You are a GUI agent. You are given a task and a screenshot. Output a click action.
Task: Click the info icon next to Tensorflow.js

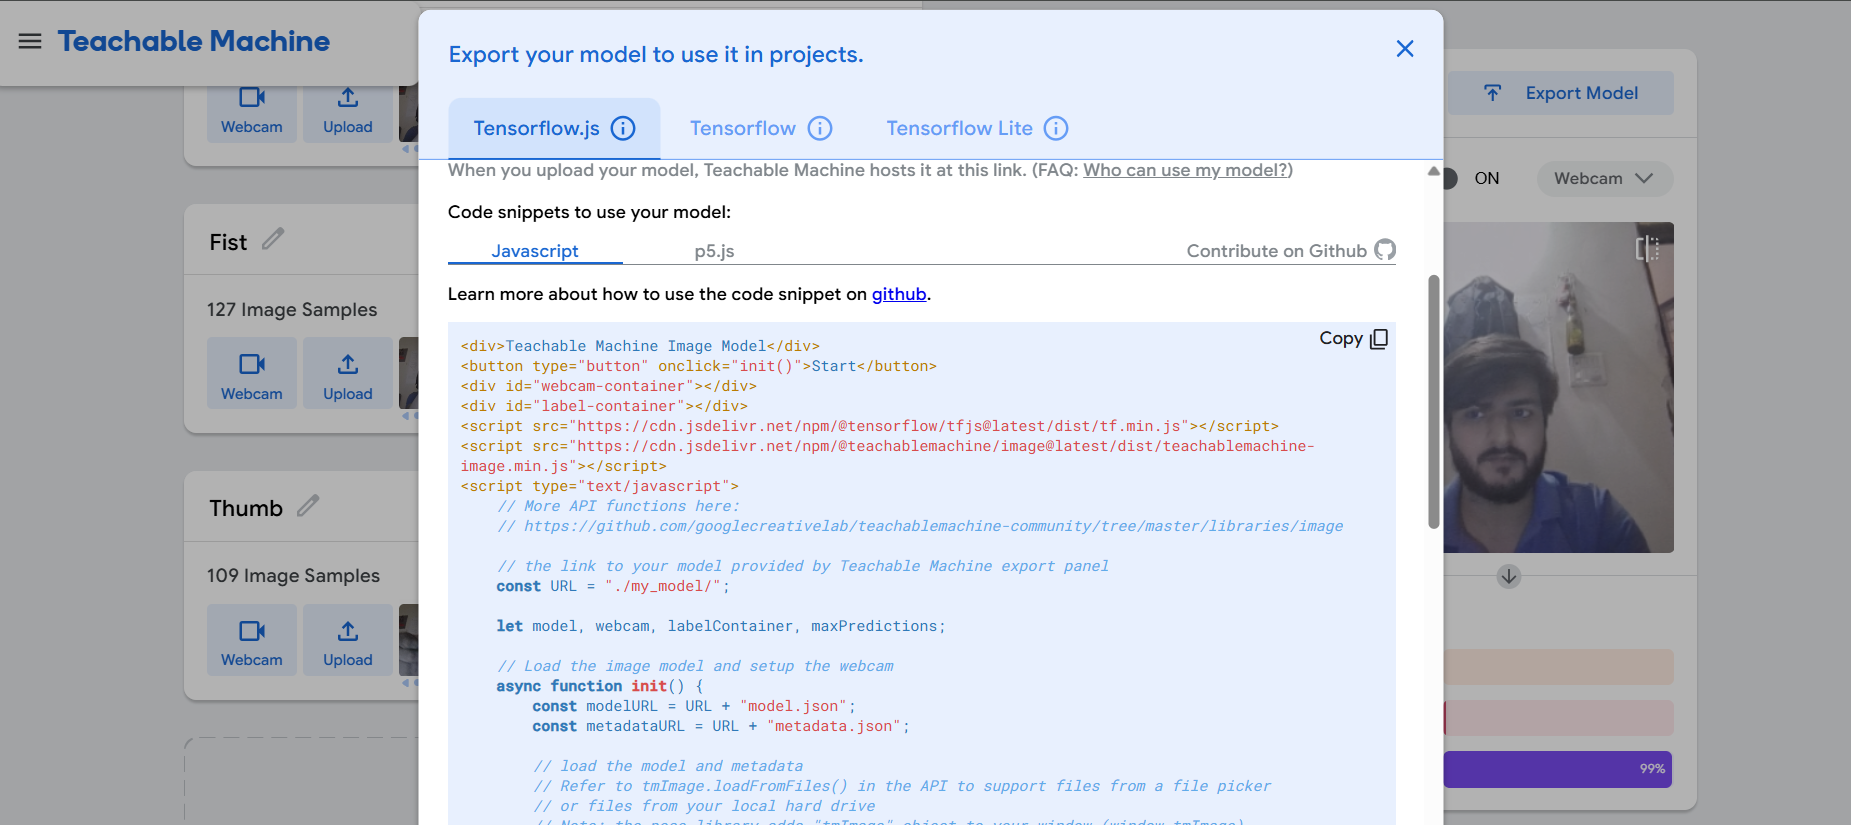[623, 128]
